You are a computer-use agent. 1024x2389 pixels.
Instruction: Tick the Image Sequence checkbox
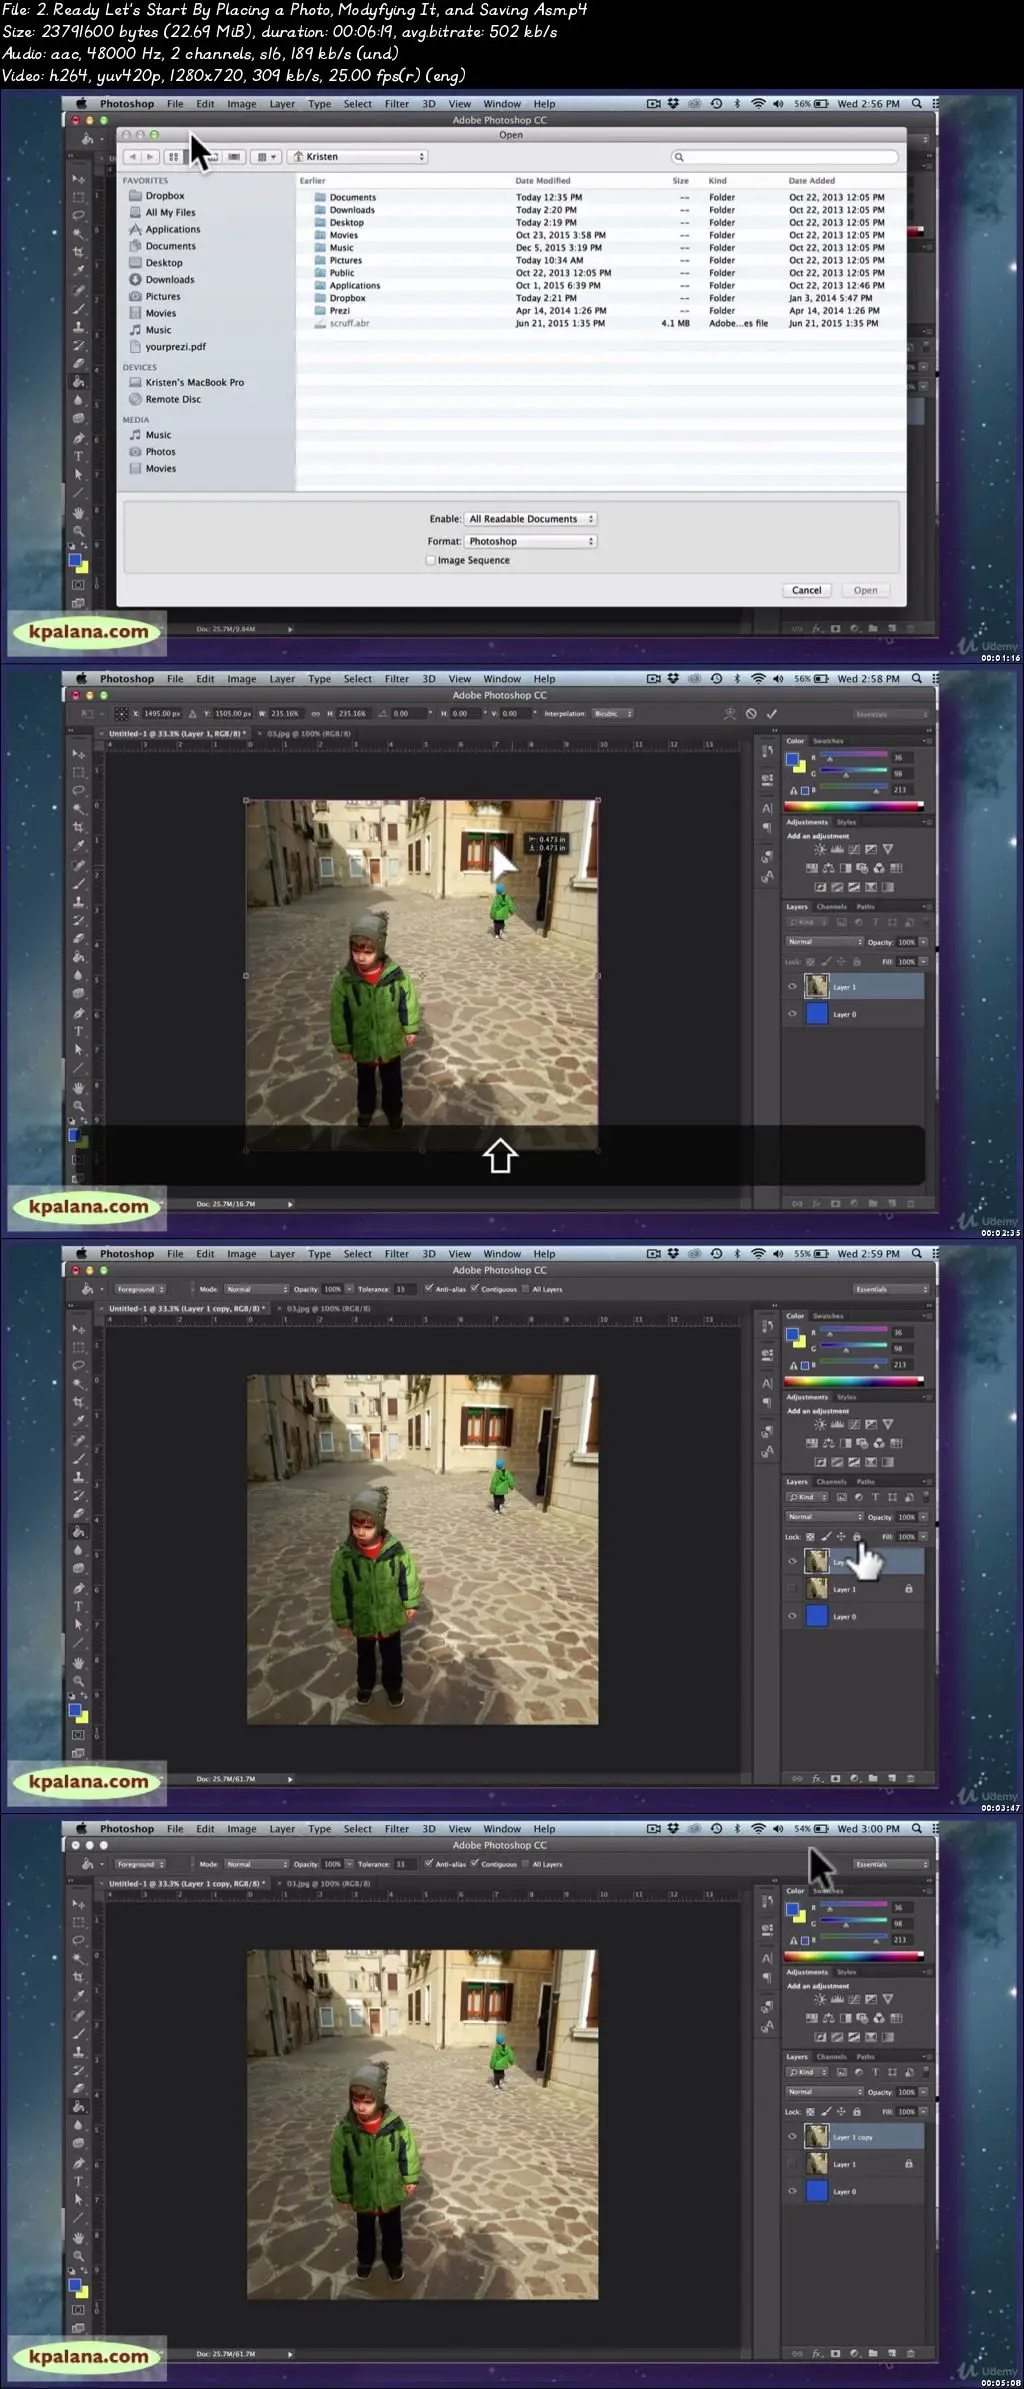(x=431, y=560)
